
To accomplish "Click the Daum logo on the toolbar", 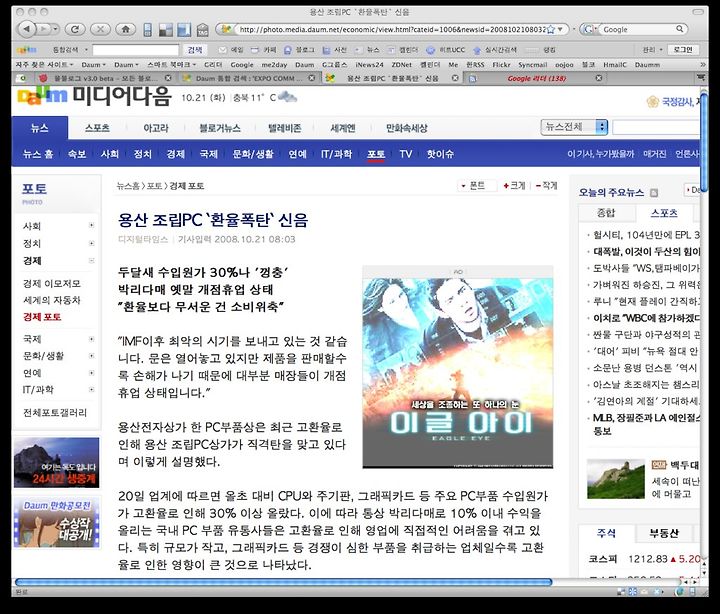I will point(27,50).
